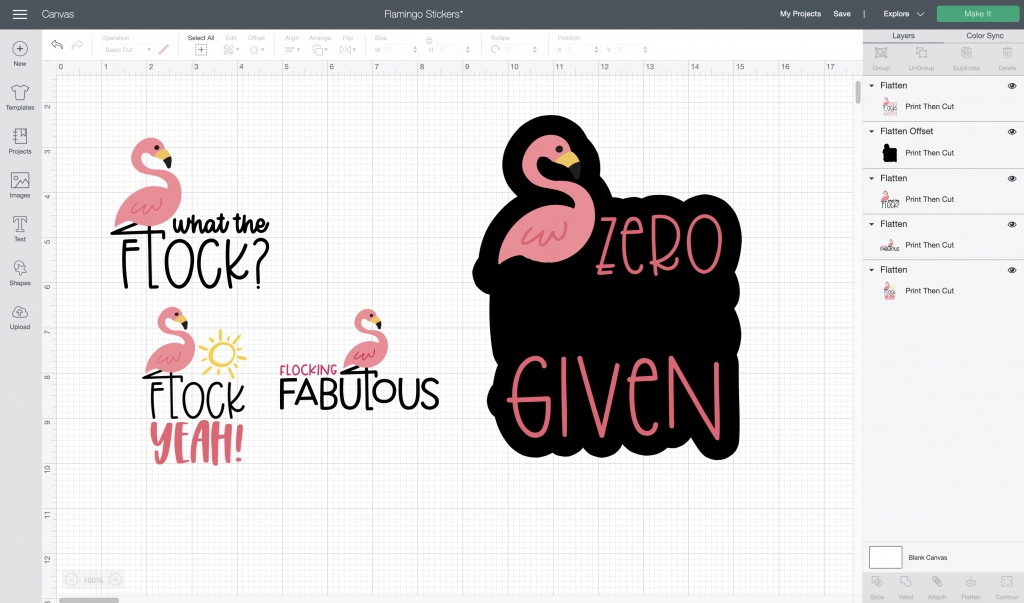Open the Templates panel
The width and height of the screenshot is (1024, 603).
coord(20,97)
